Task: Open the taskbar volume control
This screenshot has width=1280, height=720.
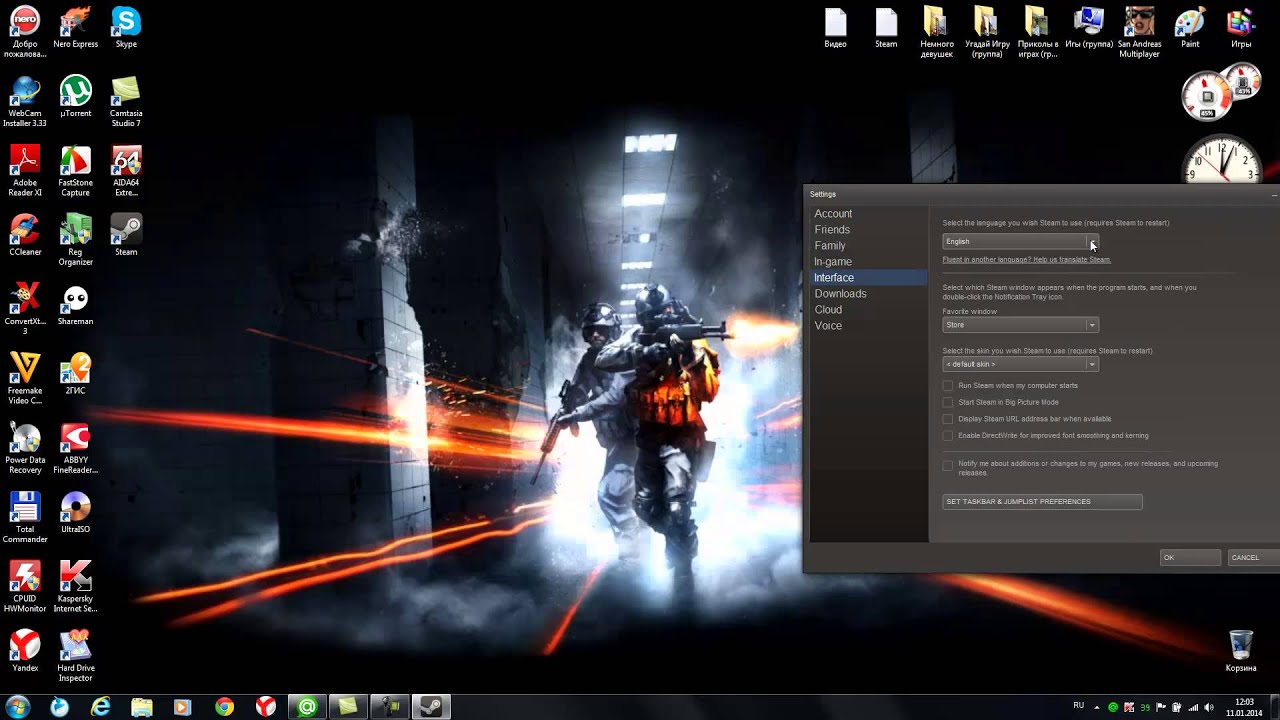Action: click(x=1209, y=707)
